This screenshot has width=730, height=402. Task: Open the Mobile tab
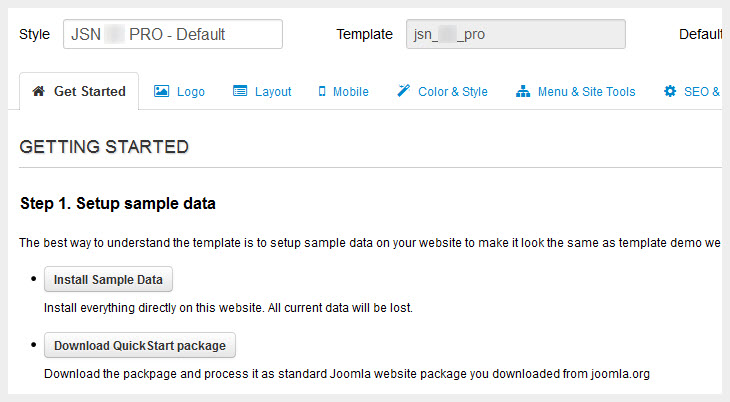point(350,92)
